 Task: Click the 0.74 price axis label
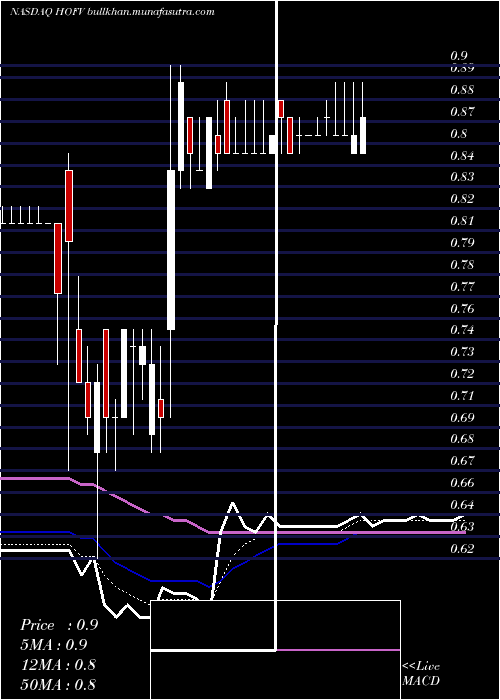(x=462, y=330)
